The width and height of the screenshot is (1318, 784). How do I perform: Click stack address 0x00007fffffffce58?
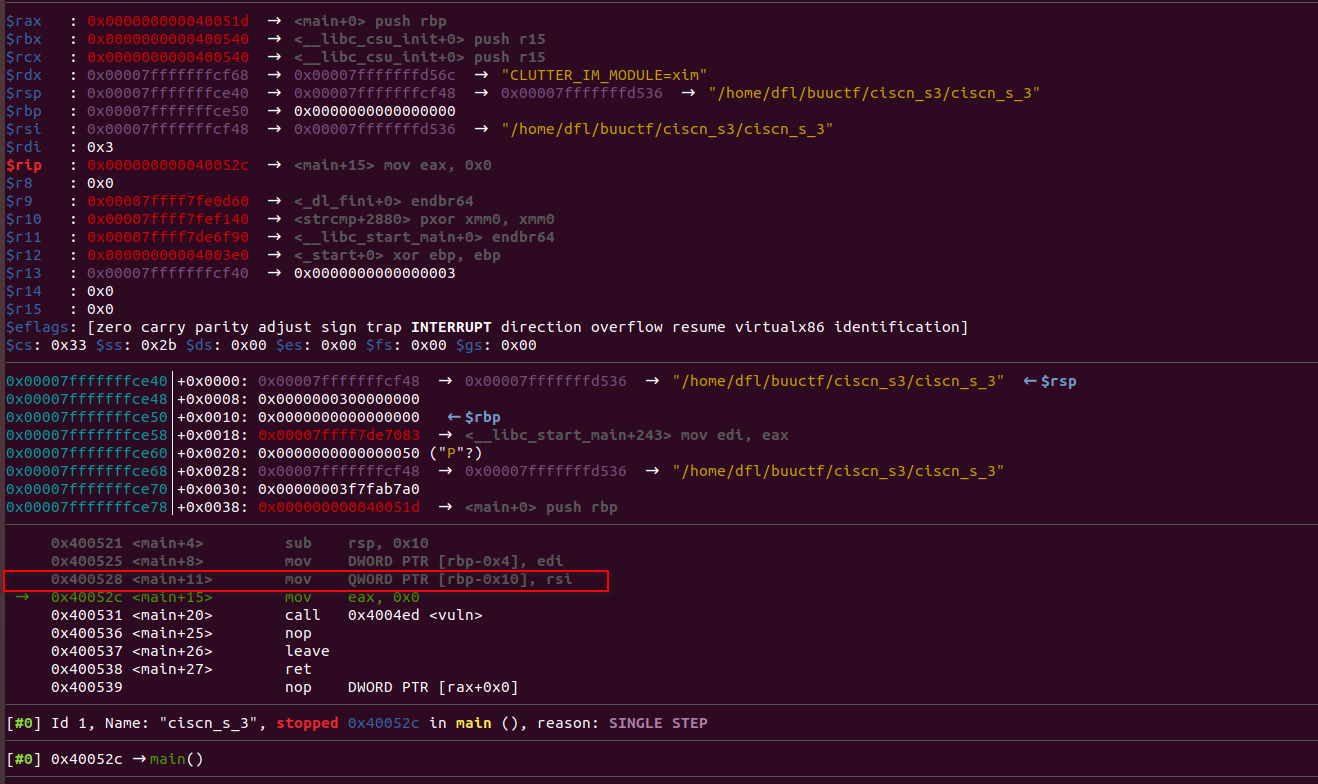pyautogui.click(x=88, y=435)
